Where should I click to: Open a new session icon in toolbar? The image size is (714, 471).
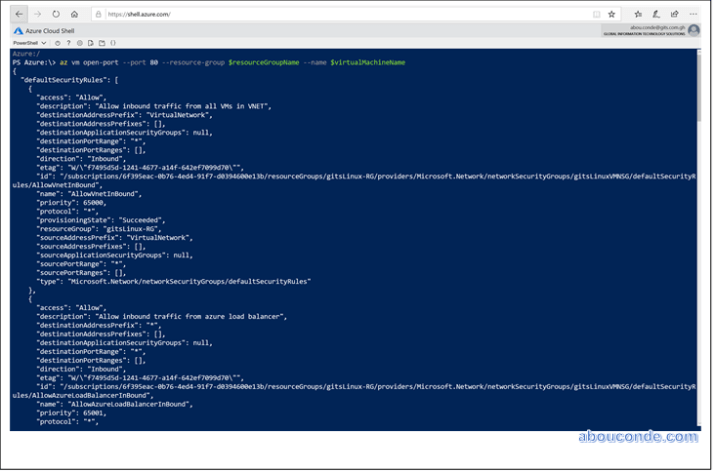pos(101,43)
